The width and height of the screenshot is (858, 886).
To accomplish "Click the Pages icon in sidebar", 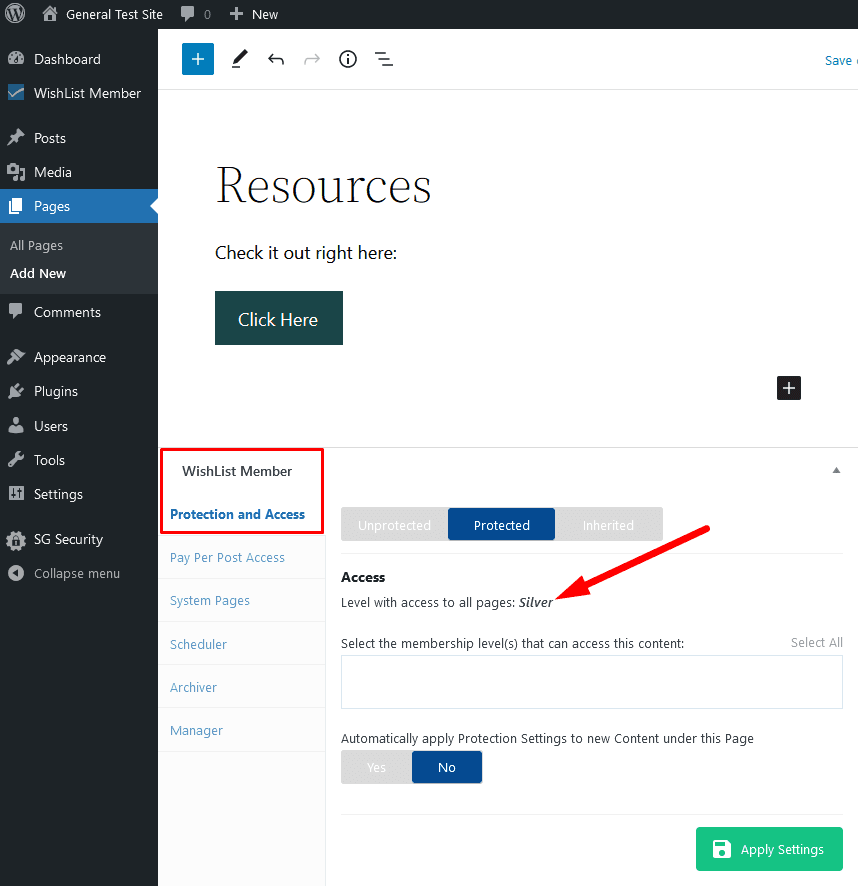I will (x=16, y=206).
